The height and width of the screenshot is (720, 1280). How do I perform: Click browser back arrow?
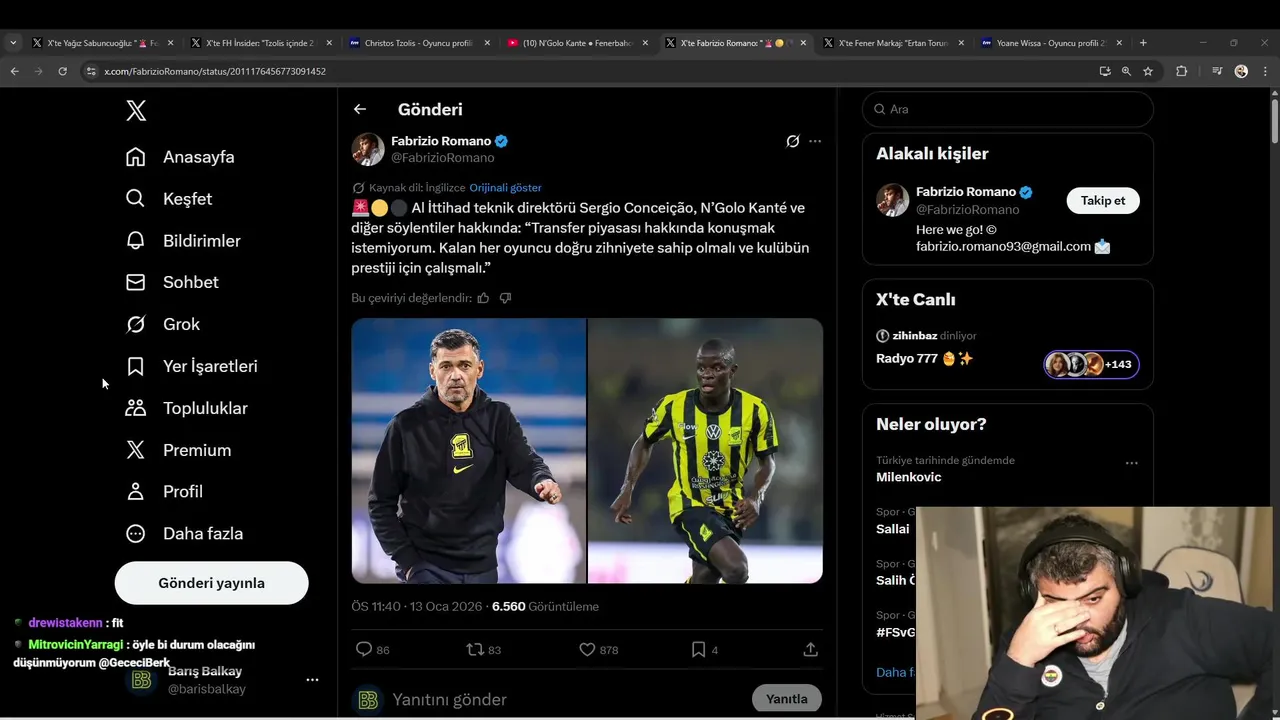(14, 71)
